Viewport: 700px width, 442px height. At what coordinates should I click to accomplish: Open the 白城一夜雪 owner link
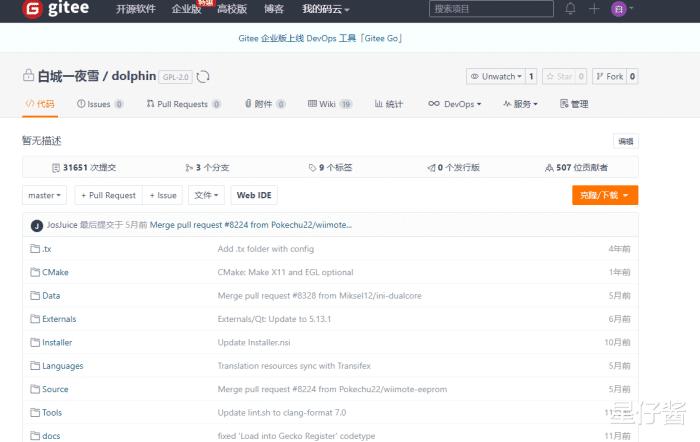tap(68, 76)
